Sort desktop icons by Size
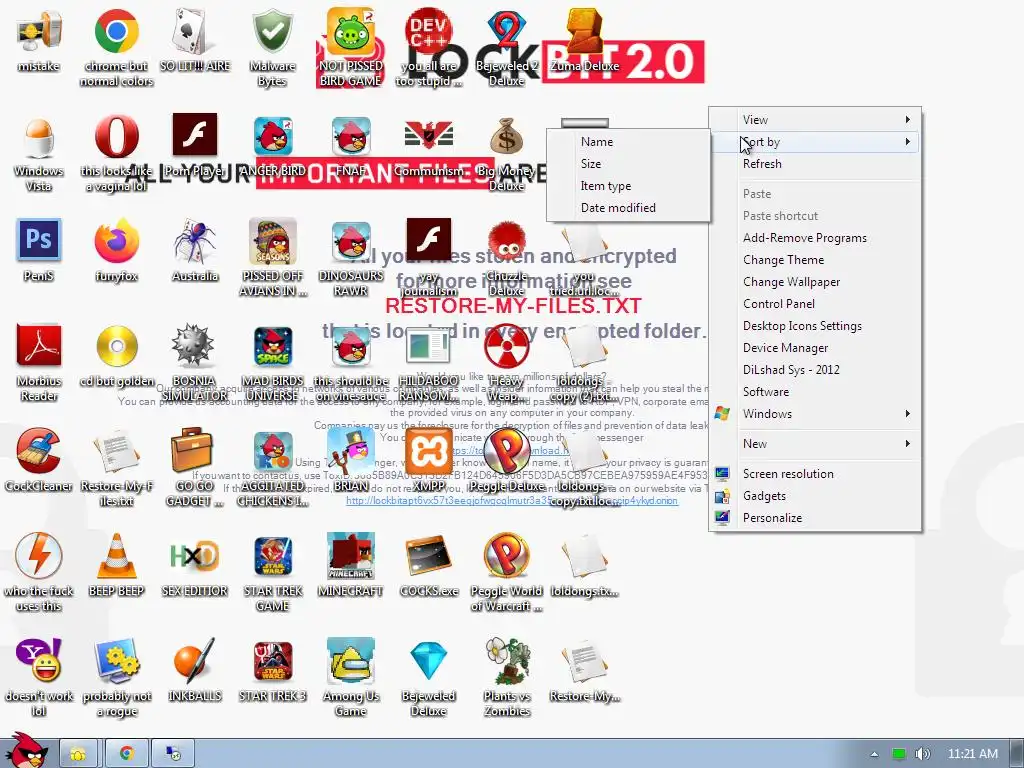This screenshot has width=1024, height=768. click(628, 164)
